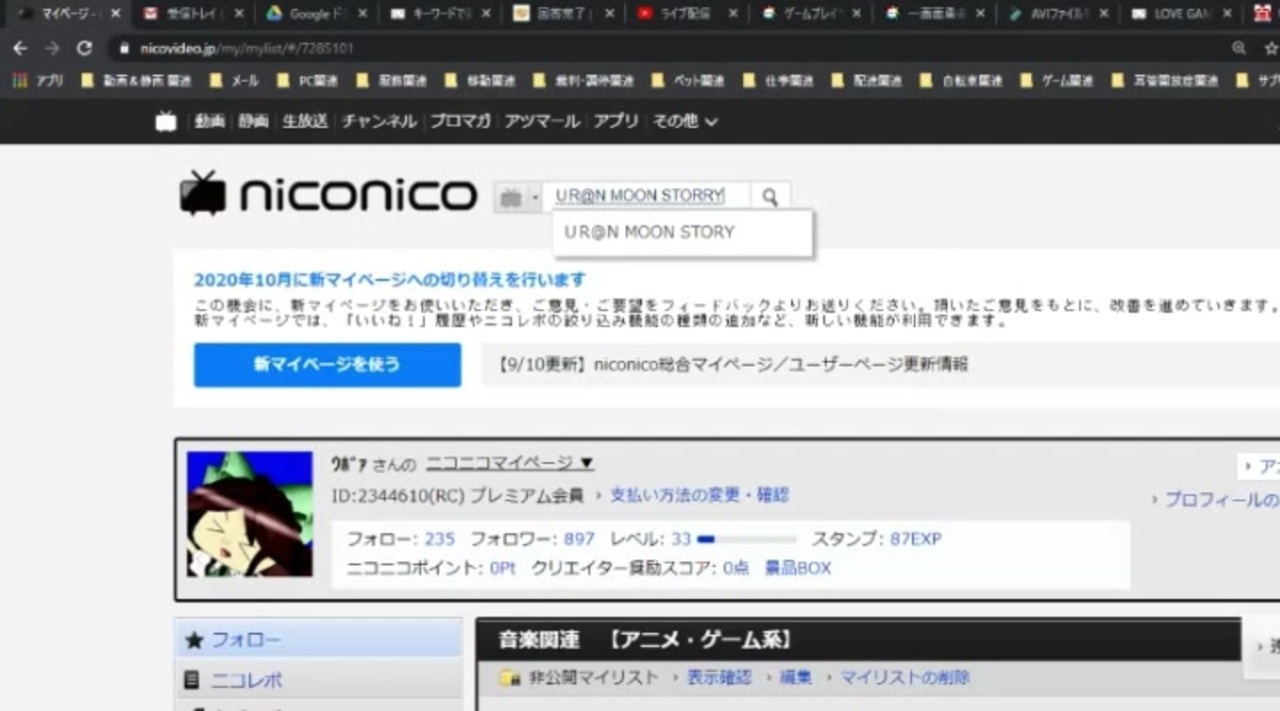The image size is (1280, 711).
Task: Click the マイリストの削除 link
Action: (x=905, y=677)
